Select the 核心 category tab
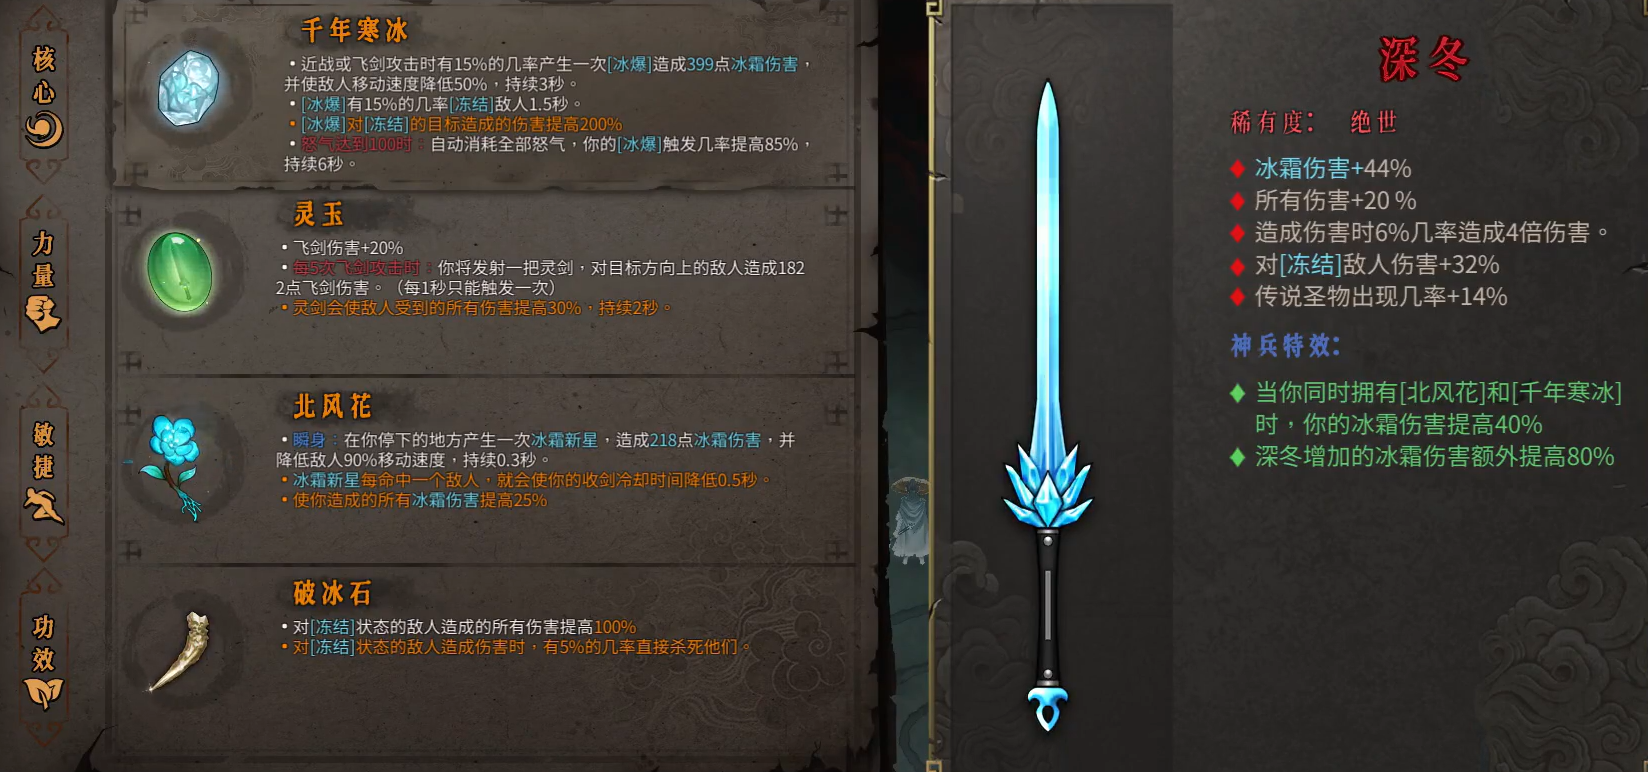The height and width of the screenshot is (772, 1648). coord(44,95)
